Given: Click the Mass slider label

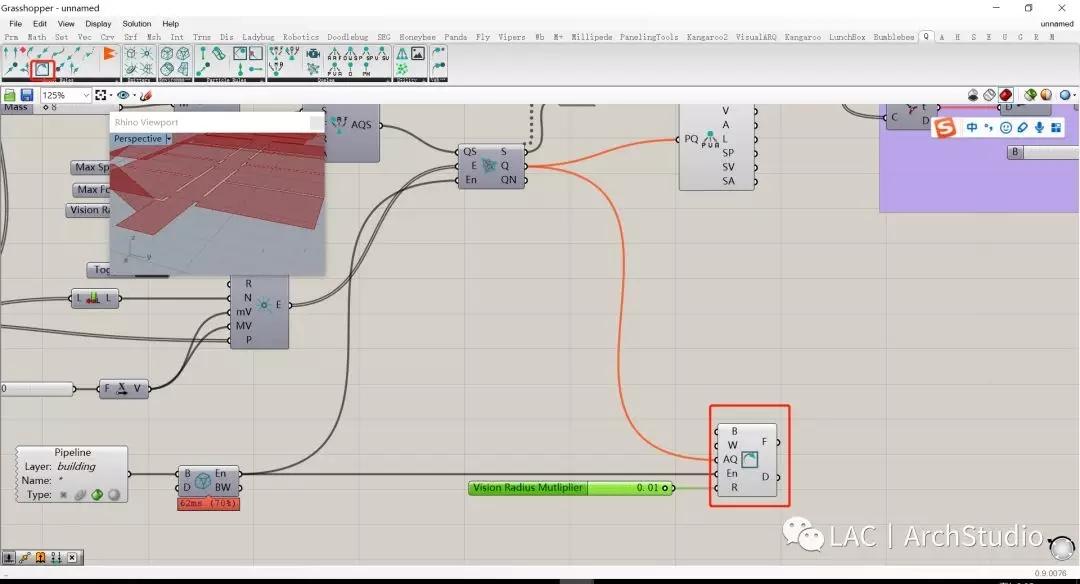Looking at the screenshot, I should [x=15, y=107].
